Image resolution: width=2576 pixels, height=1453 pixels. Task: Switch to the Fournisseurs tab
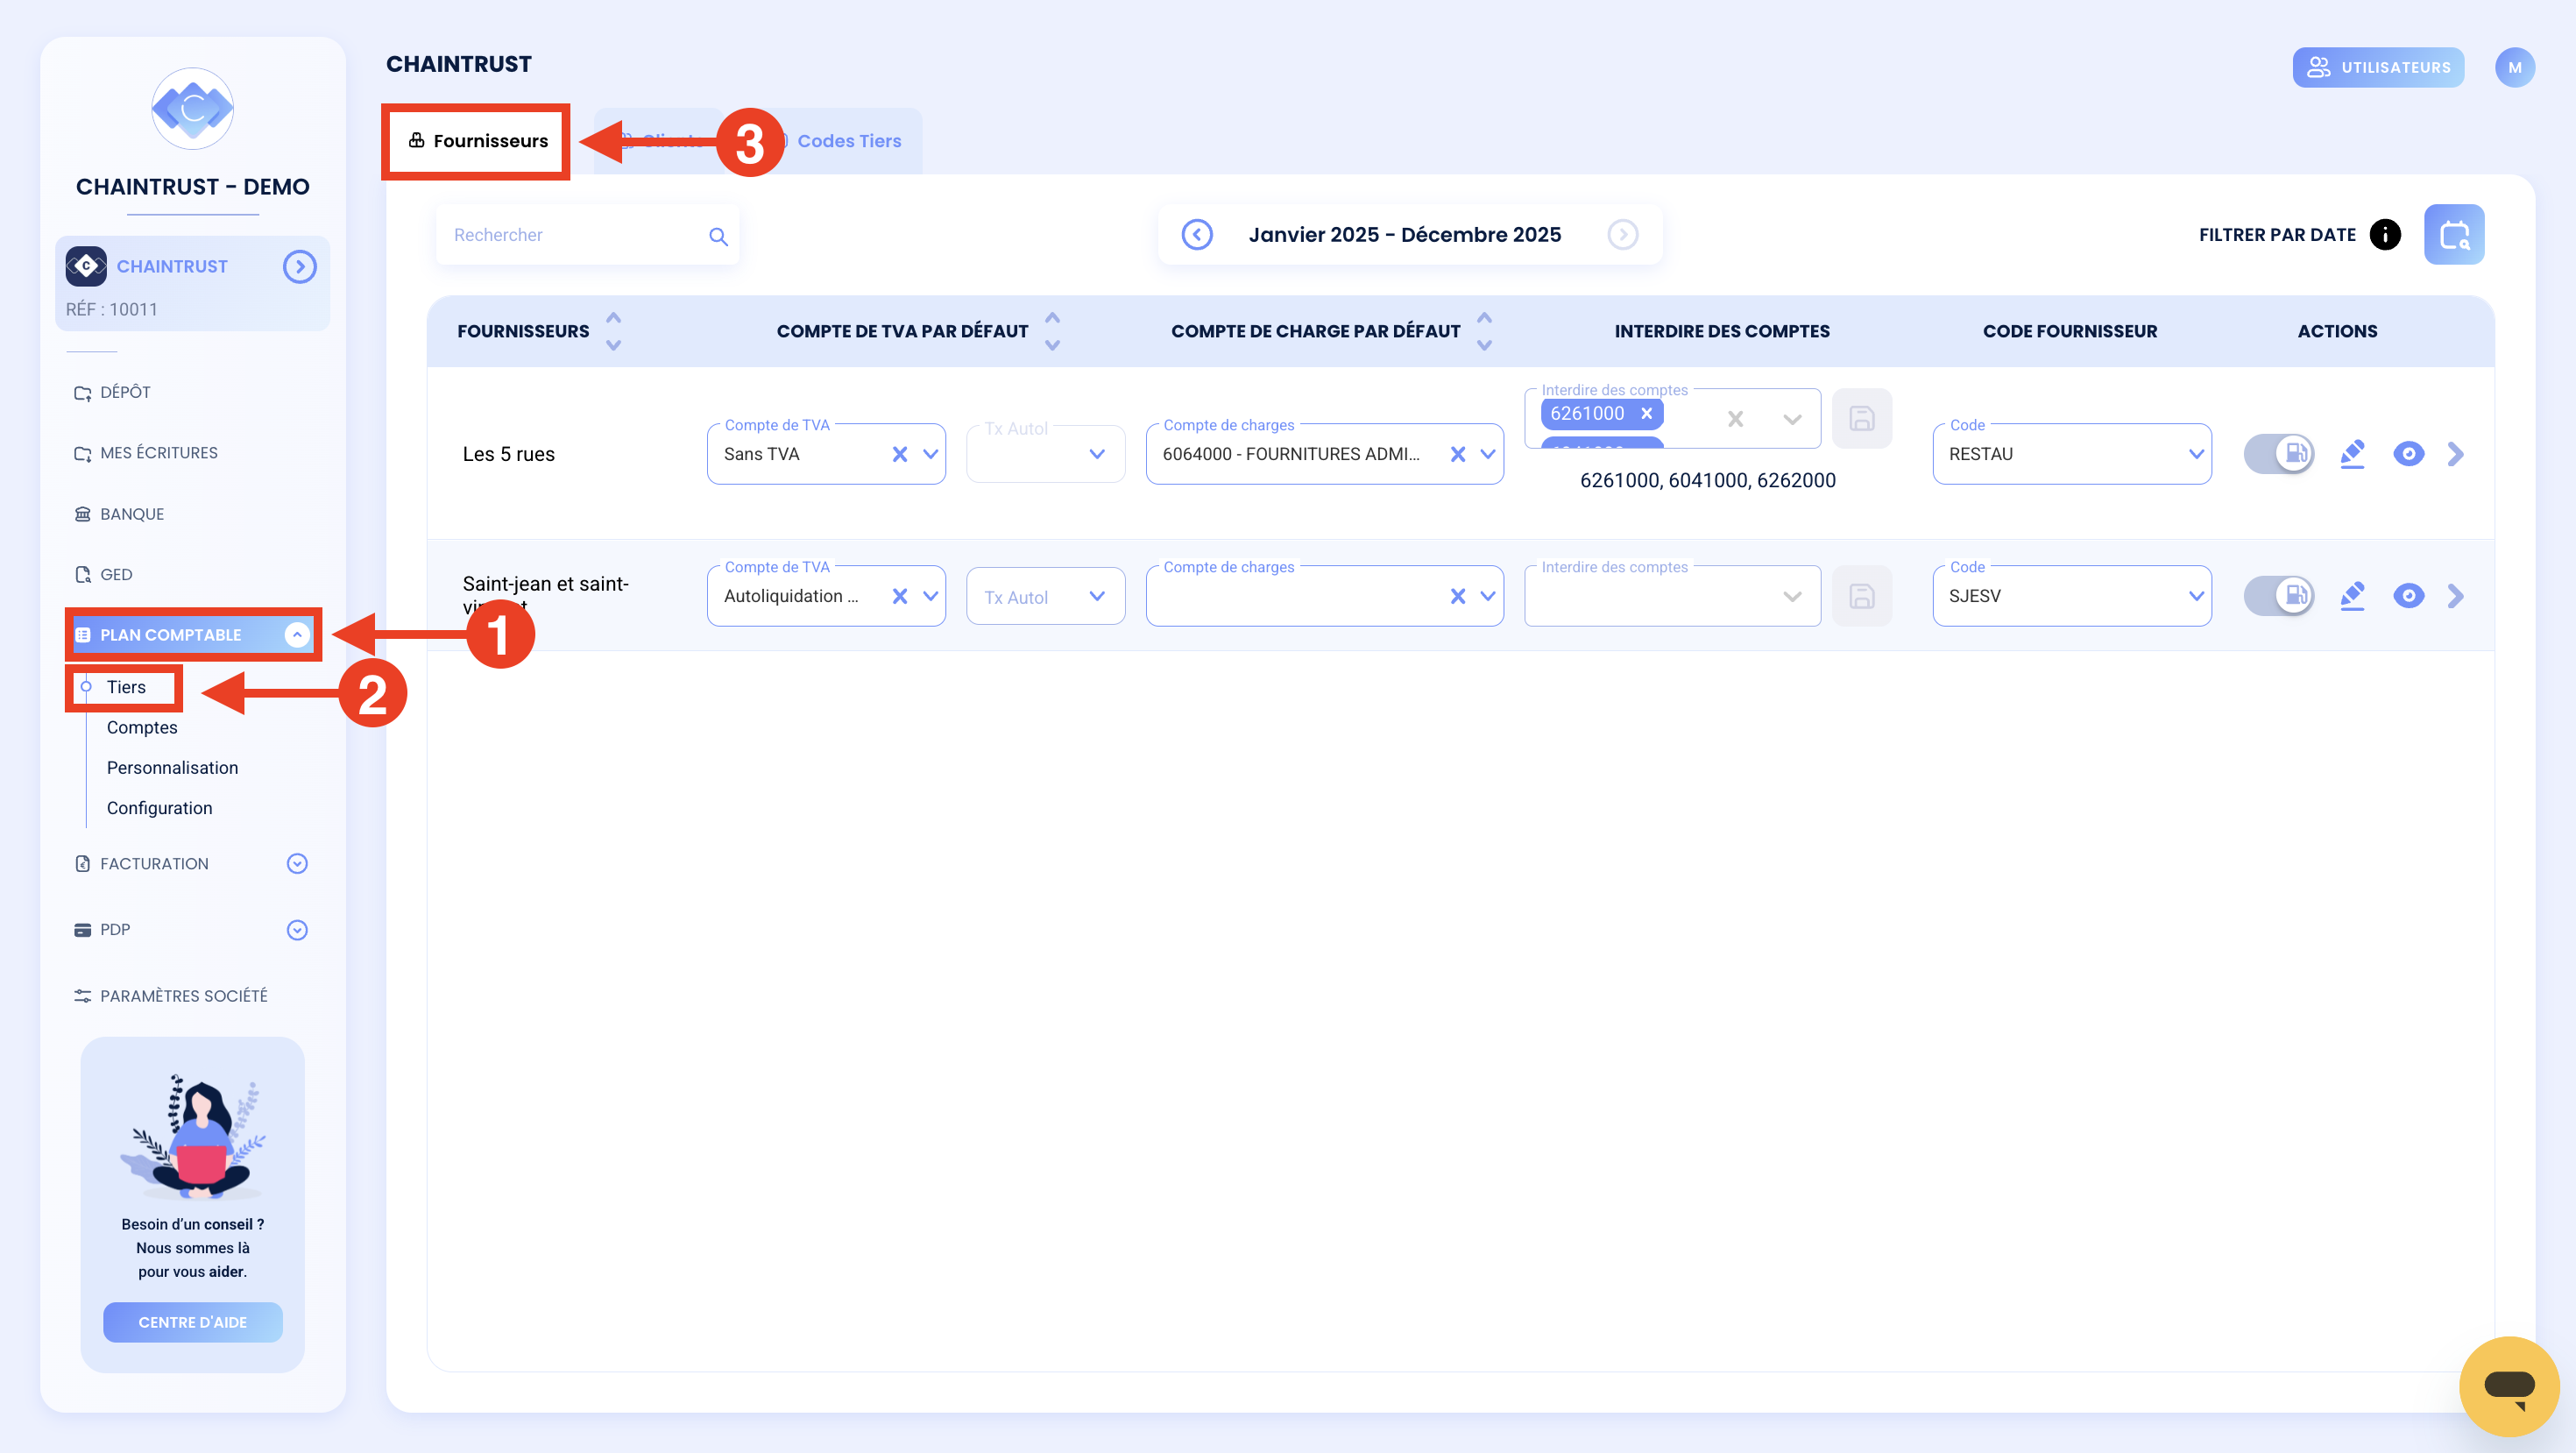coord(477,141)
